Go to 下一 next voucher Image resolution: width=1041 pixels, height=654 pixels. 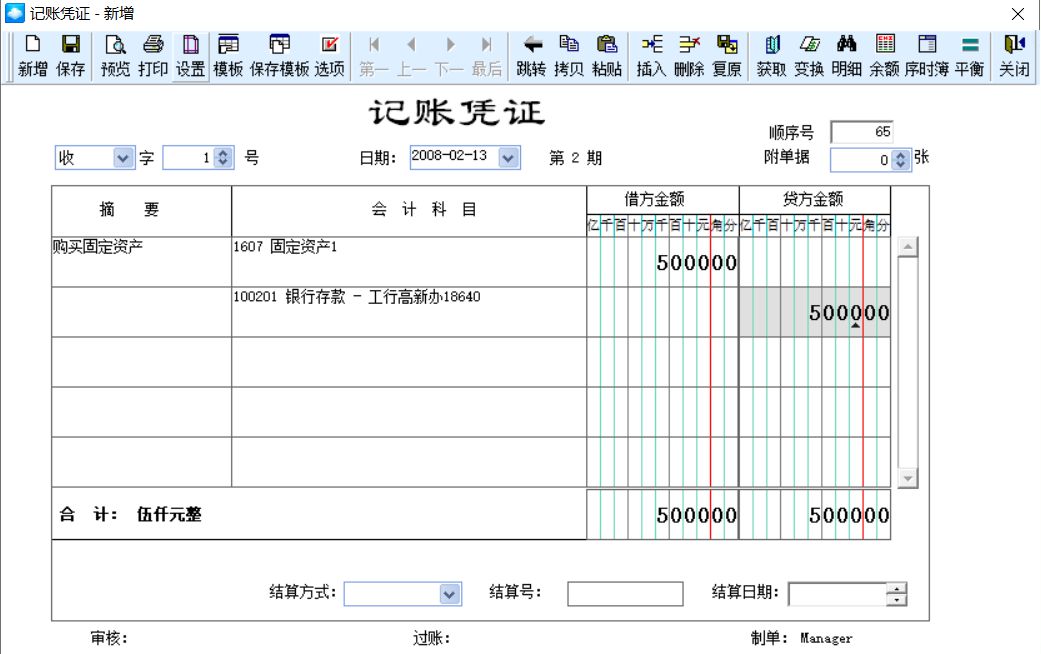click(x=449, y=56)
